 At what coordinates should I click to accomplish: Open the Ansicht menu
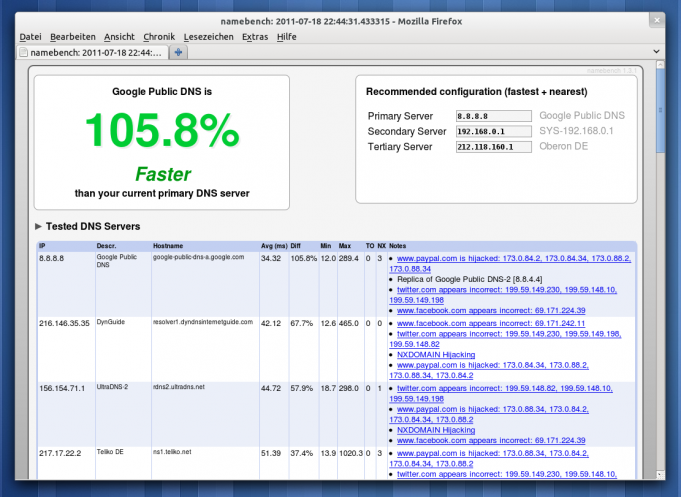tap(119, 36)
